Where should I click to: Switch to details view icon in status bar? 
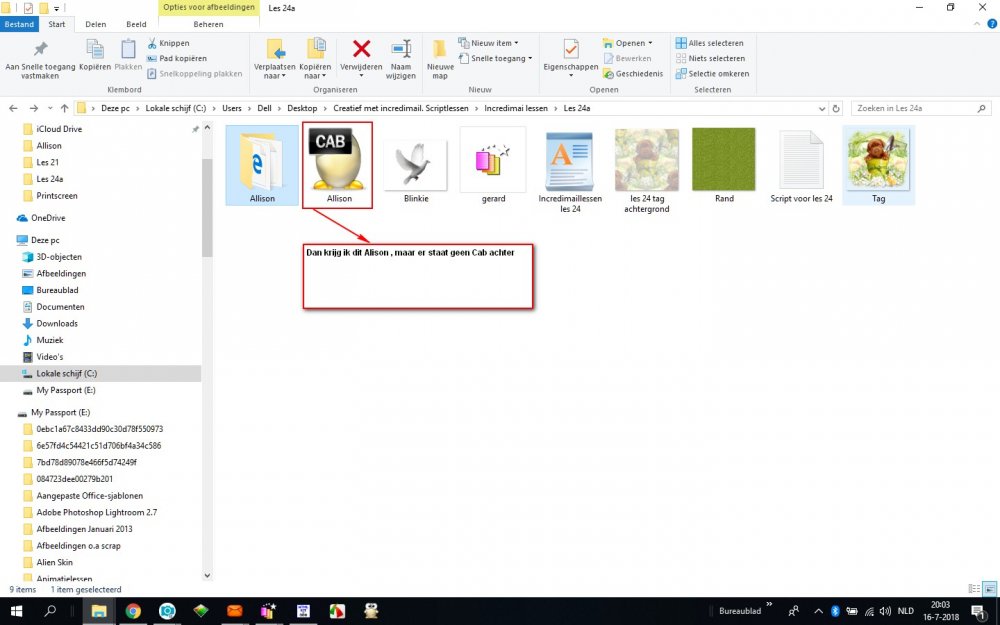(x=974, y=589)
